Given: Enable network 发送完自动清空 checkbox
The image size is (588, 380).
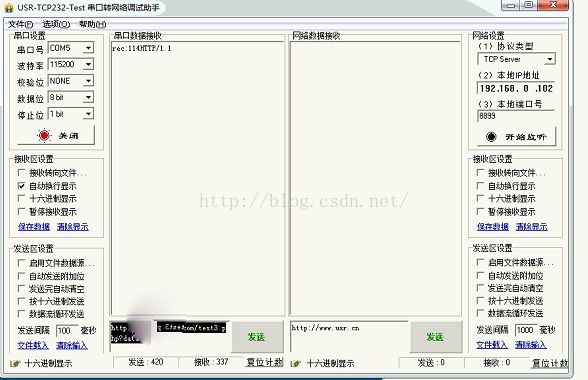Looking at the screenshot, I should (480, 288).
